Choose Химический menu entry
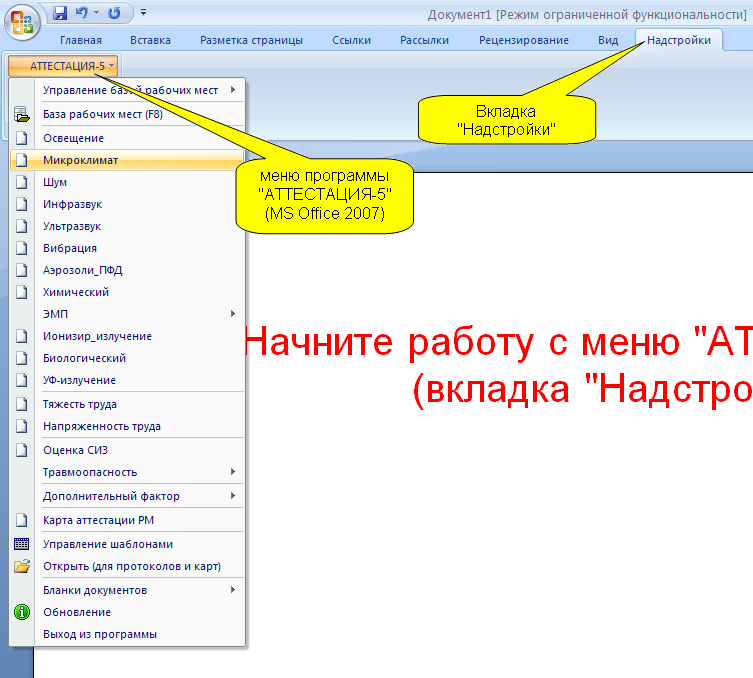Viewport: 753px width, 678px height. coord(127,292)
